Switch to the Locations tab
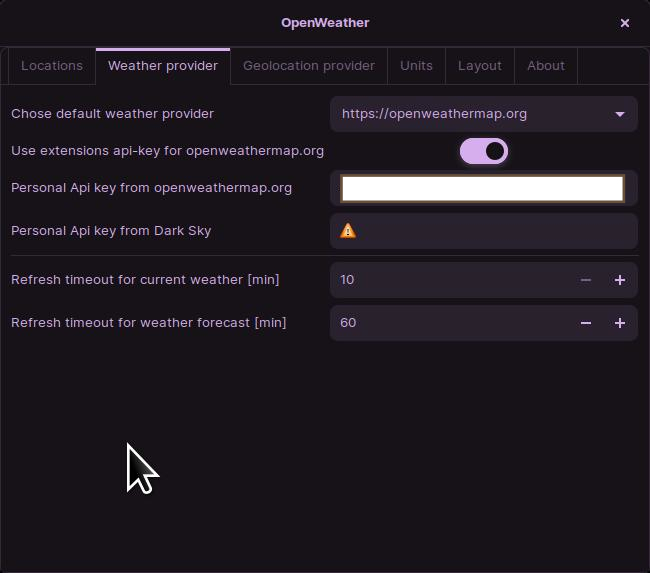Viewport: 650px width, 573px height. click(52, 66)
